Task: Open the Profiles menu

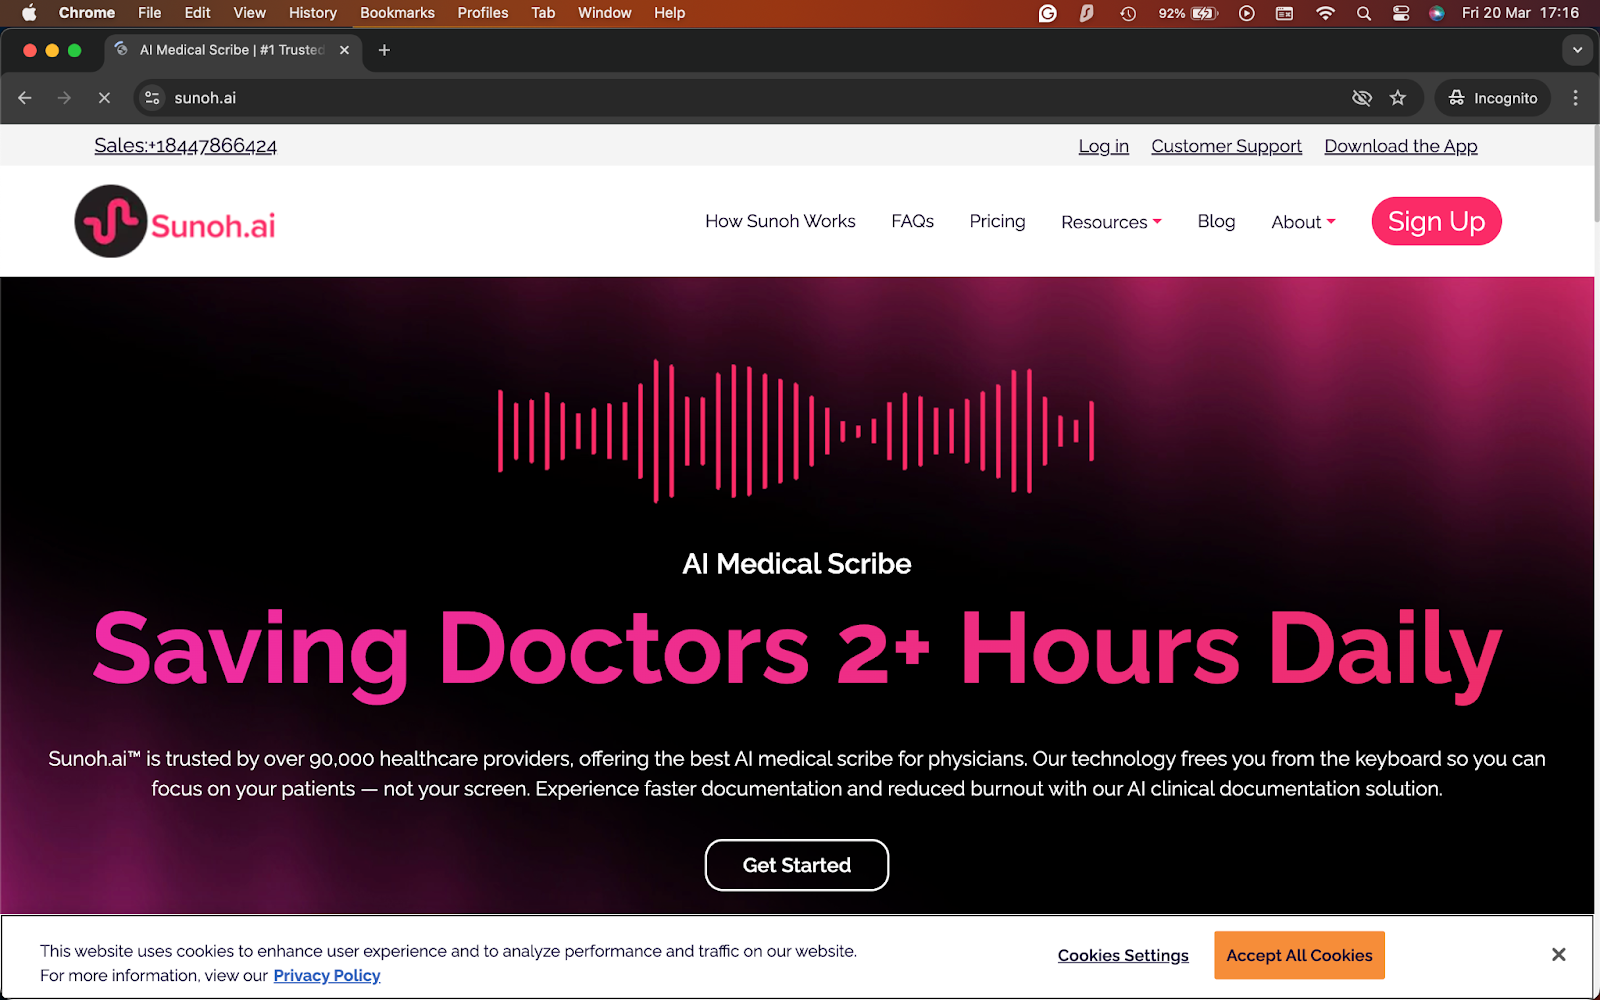Action: point(483,13)
